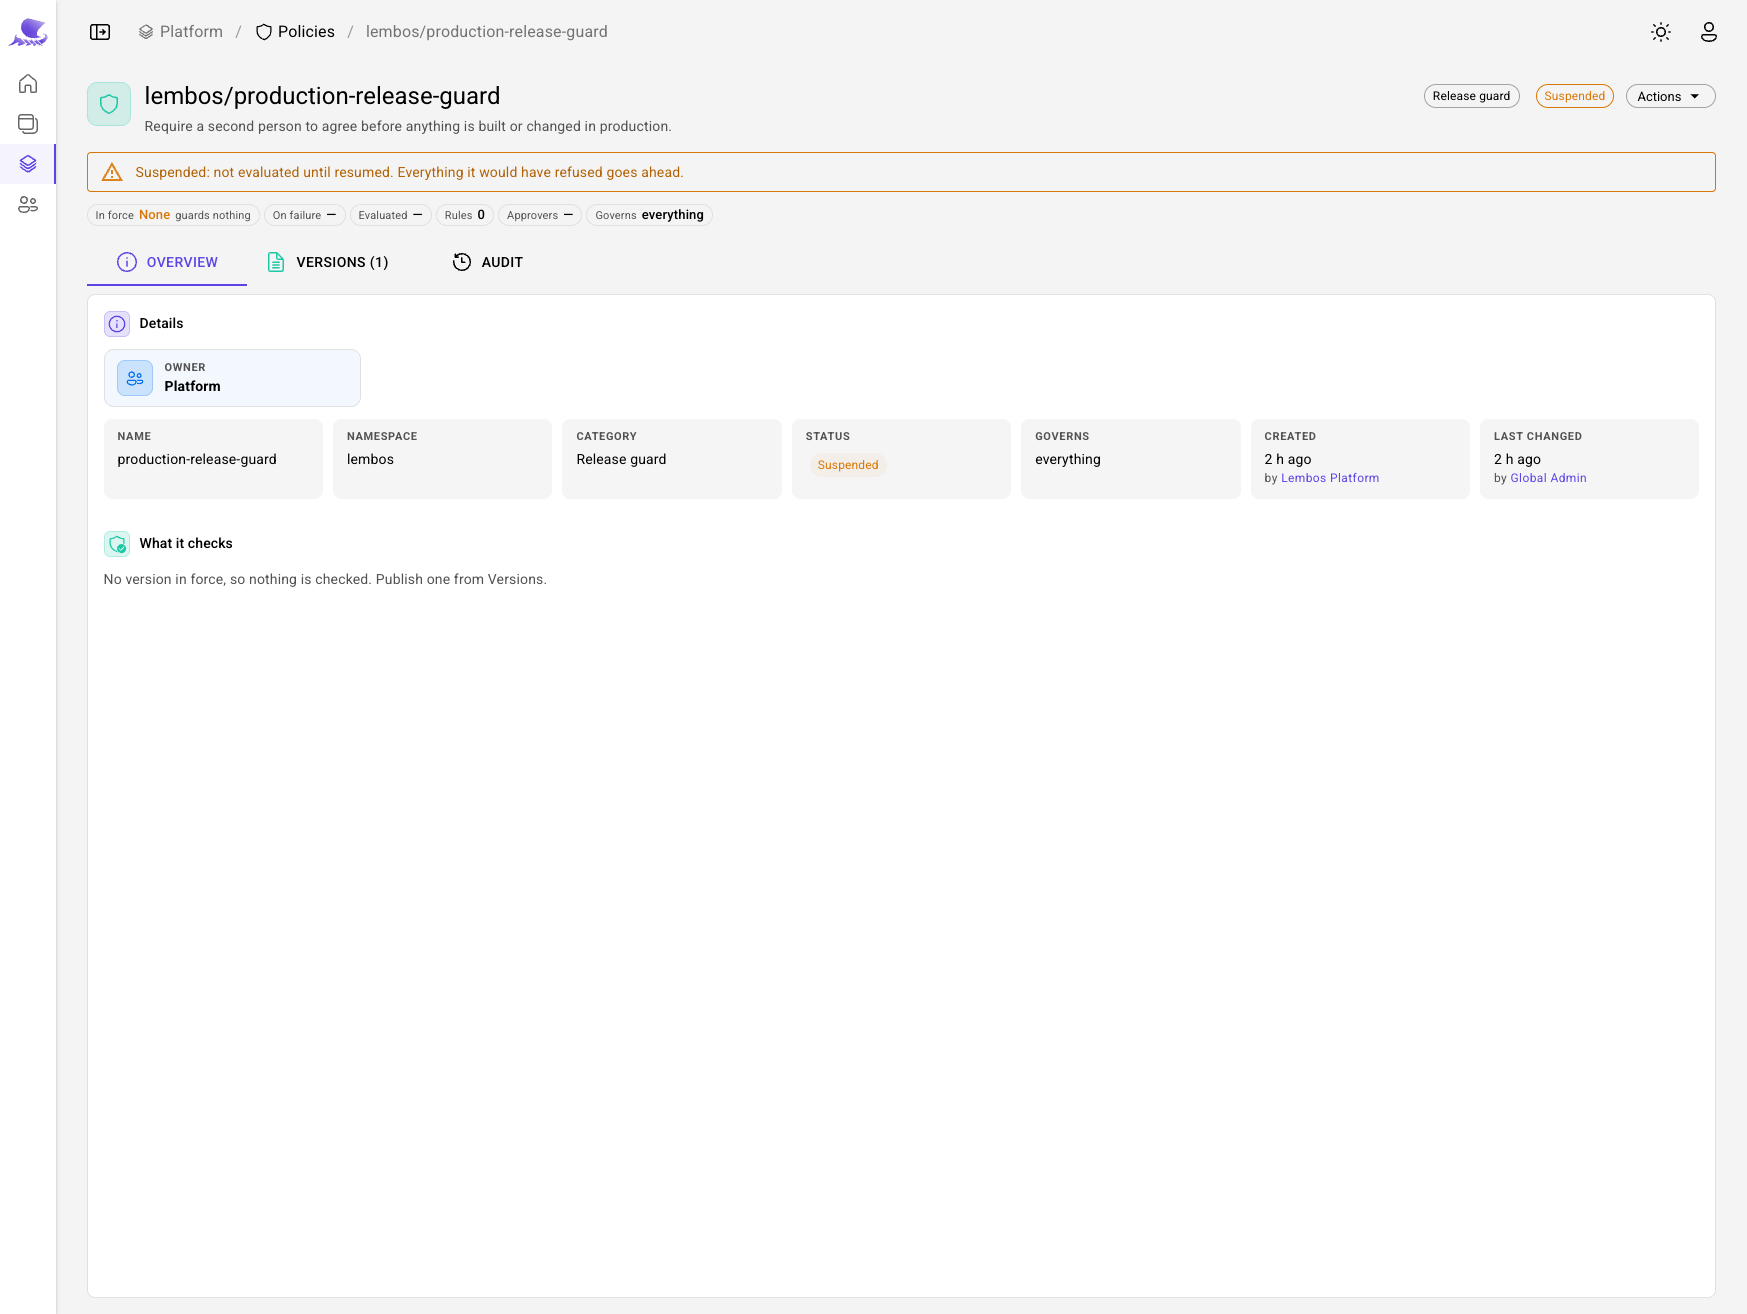
Task: Click the 'Release guard' category value
Action: click(x=621, y=459)
